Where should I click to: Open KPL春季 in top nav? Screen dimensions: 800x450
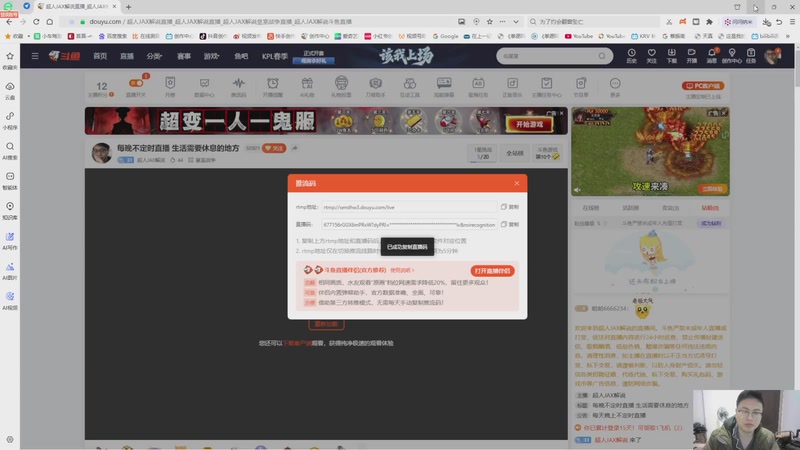pyautogui.click(x=274, y=56)
